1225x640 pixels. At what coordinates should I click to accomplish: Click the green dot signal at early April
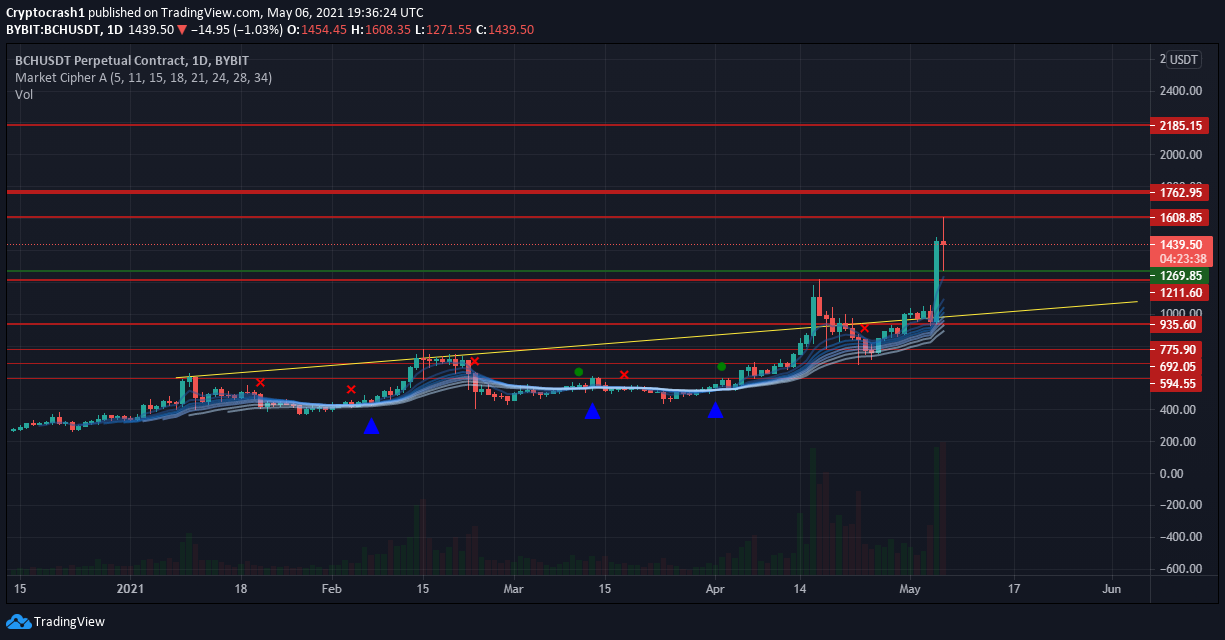point(721,366)
